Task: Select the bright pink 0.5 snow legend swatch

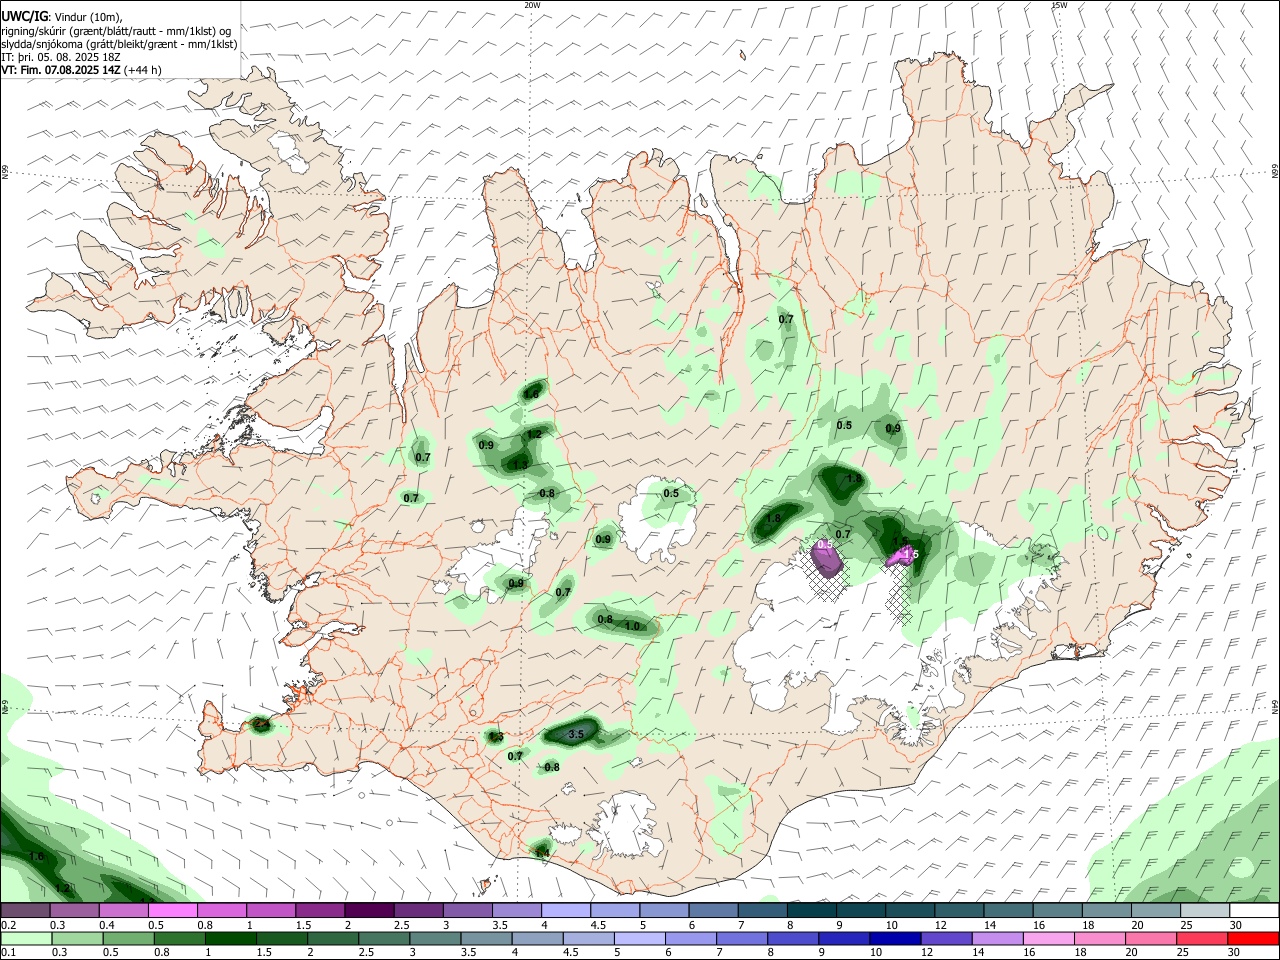Action: (172, 911)
